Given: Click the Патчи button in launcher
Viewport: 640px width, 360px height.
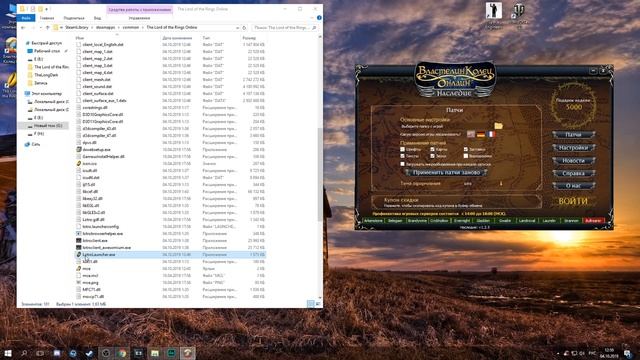Looking at the screenshot, I should point(573,134).
